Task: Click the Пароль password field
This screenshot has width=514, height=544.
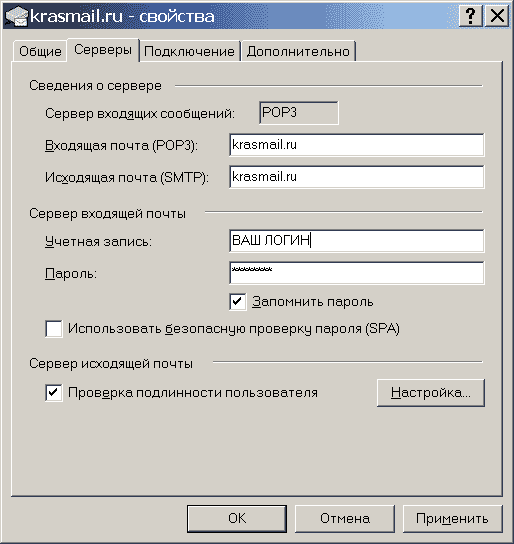Action: pyautogui.click(x=357, y=273)
